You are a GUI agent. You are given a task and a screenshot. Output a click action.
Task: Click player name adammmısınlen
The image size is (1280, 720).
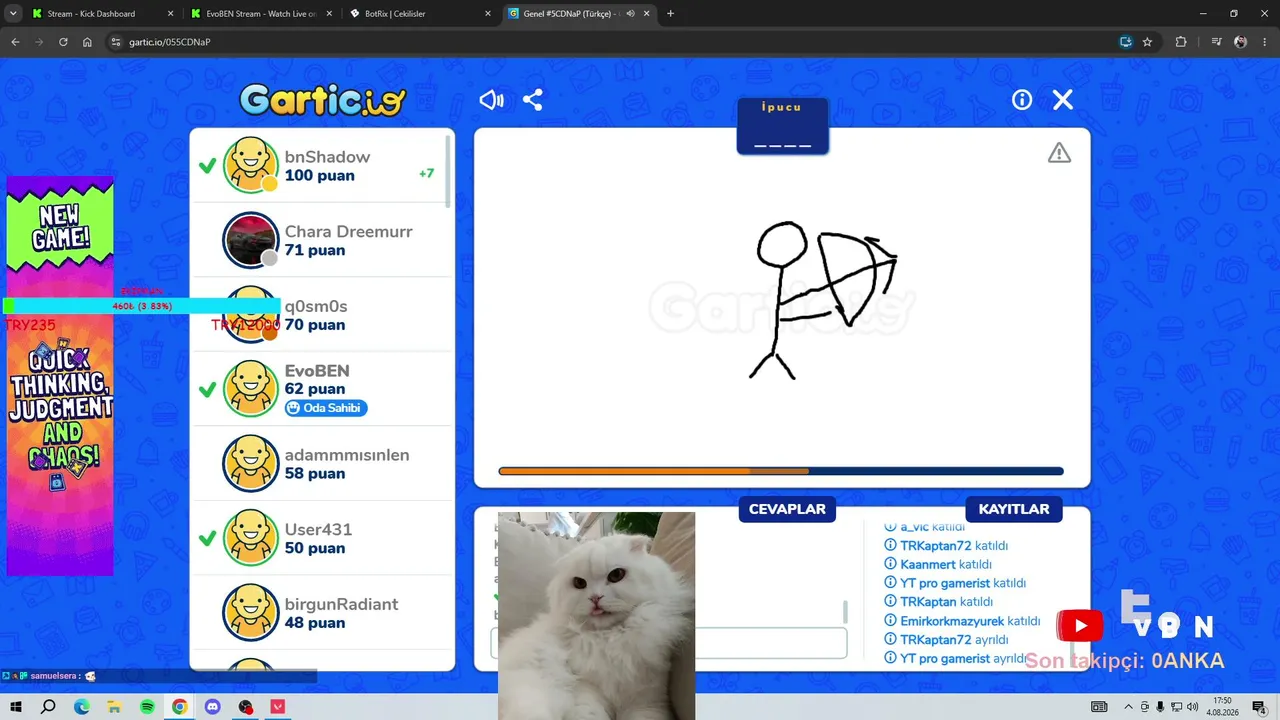(347, 455)
